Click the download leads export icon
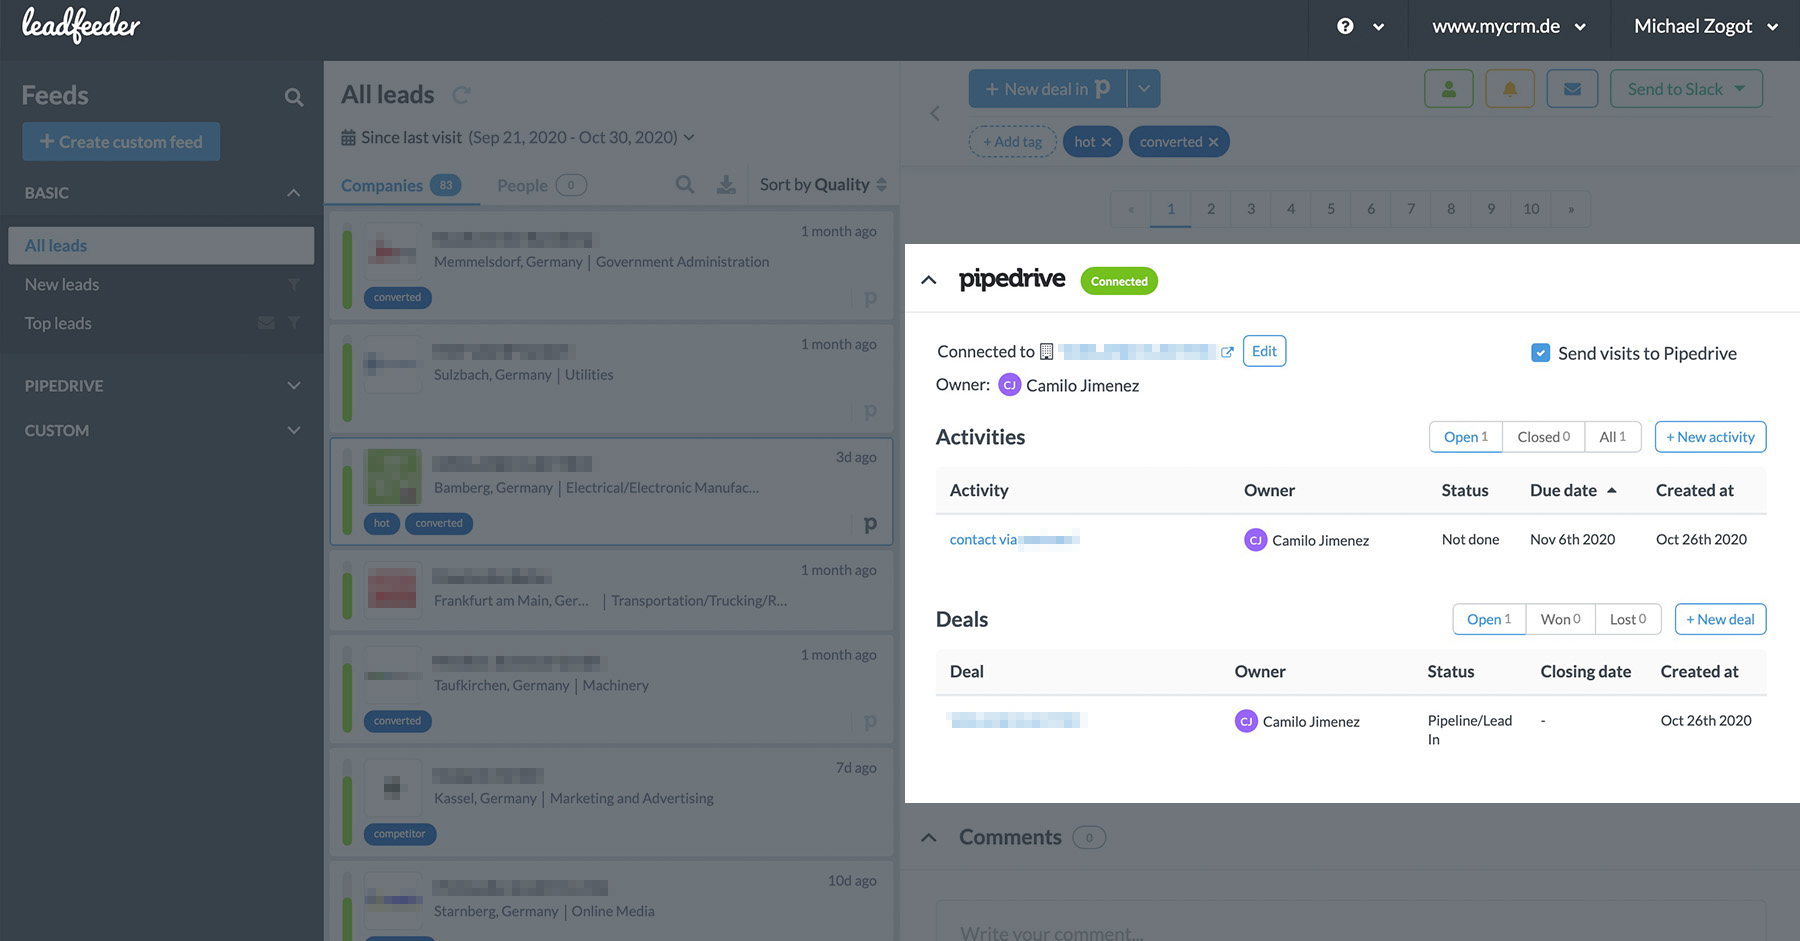1800x941 pixels. [726, 185]
